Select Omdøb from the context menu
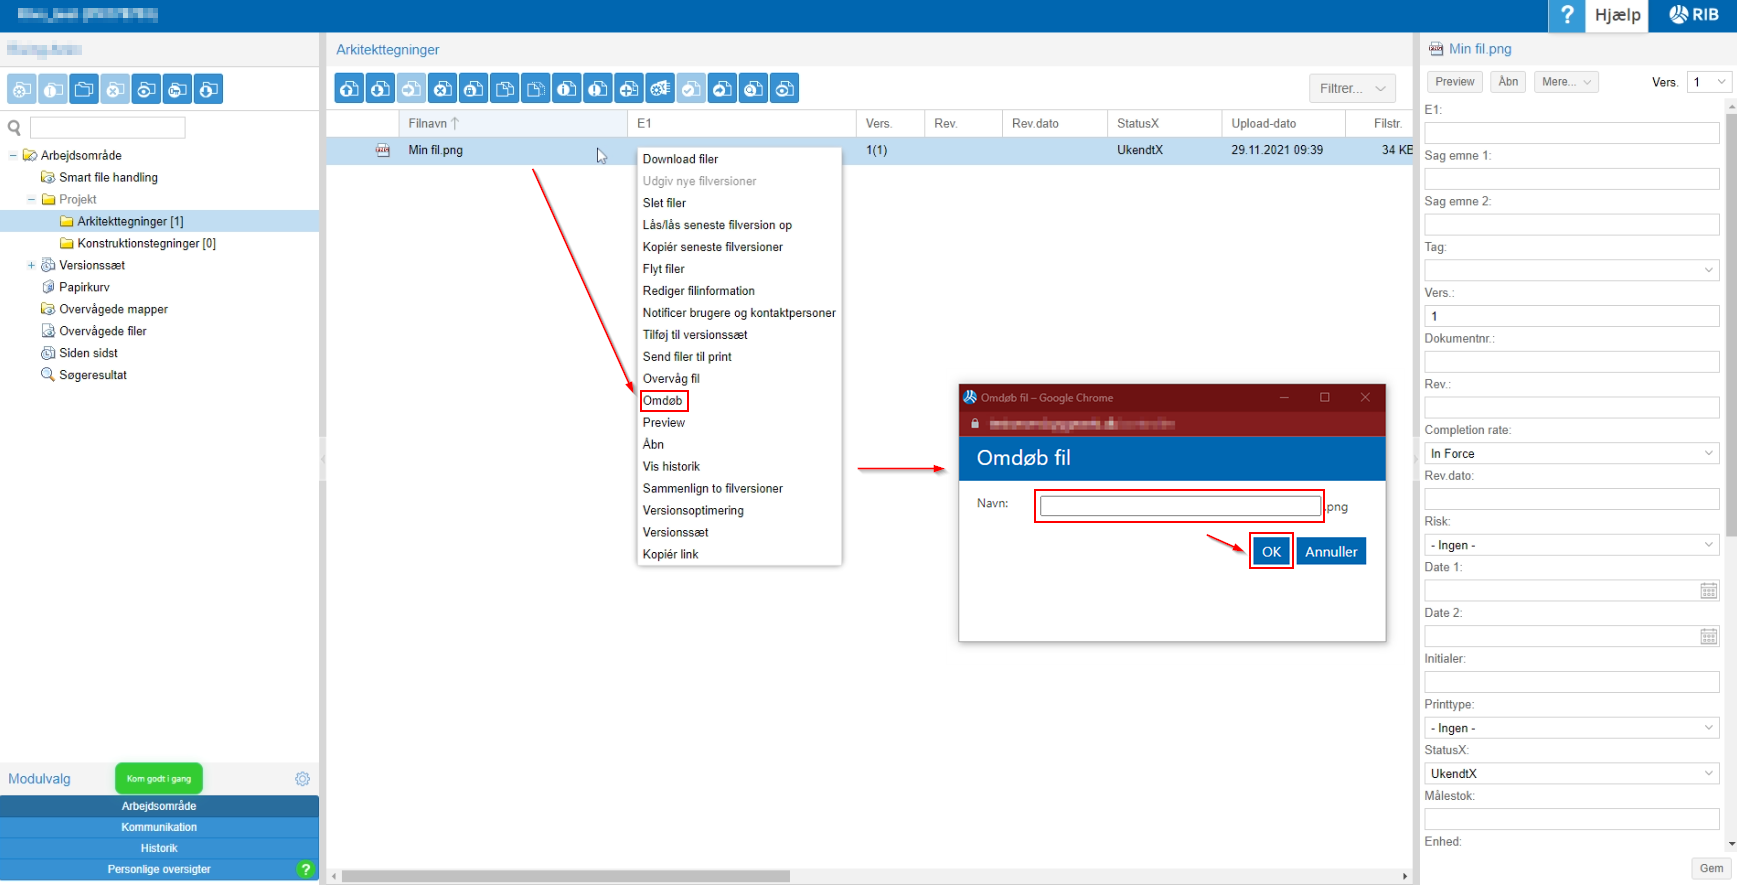Screen dimensions: 1737x885 pyautogui.click(x=663, y=401)
